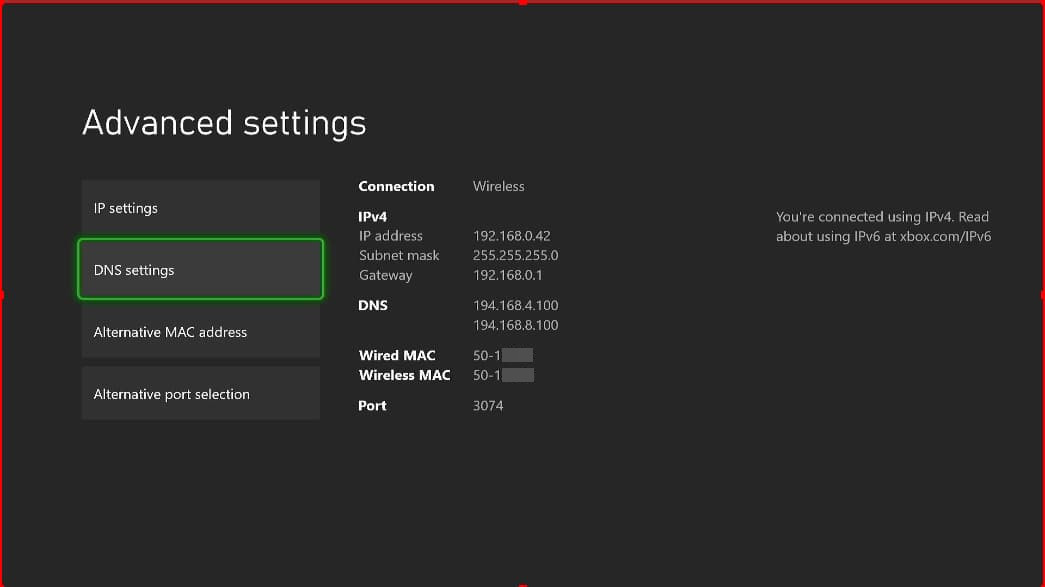Click the Advanced settings page title
Viewport: 1045px width, 587px height.
click(224, 123)
